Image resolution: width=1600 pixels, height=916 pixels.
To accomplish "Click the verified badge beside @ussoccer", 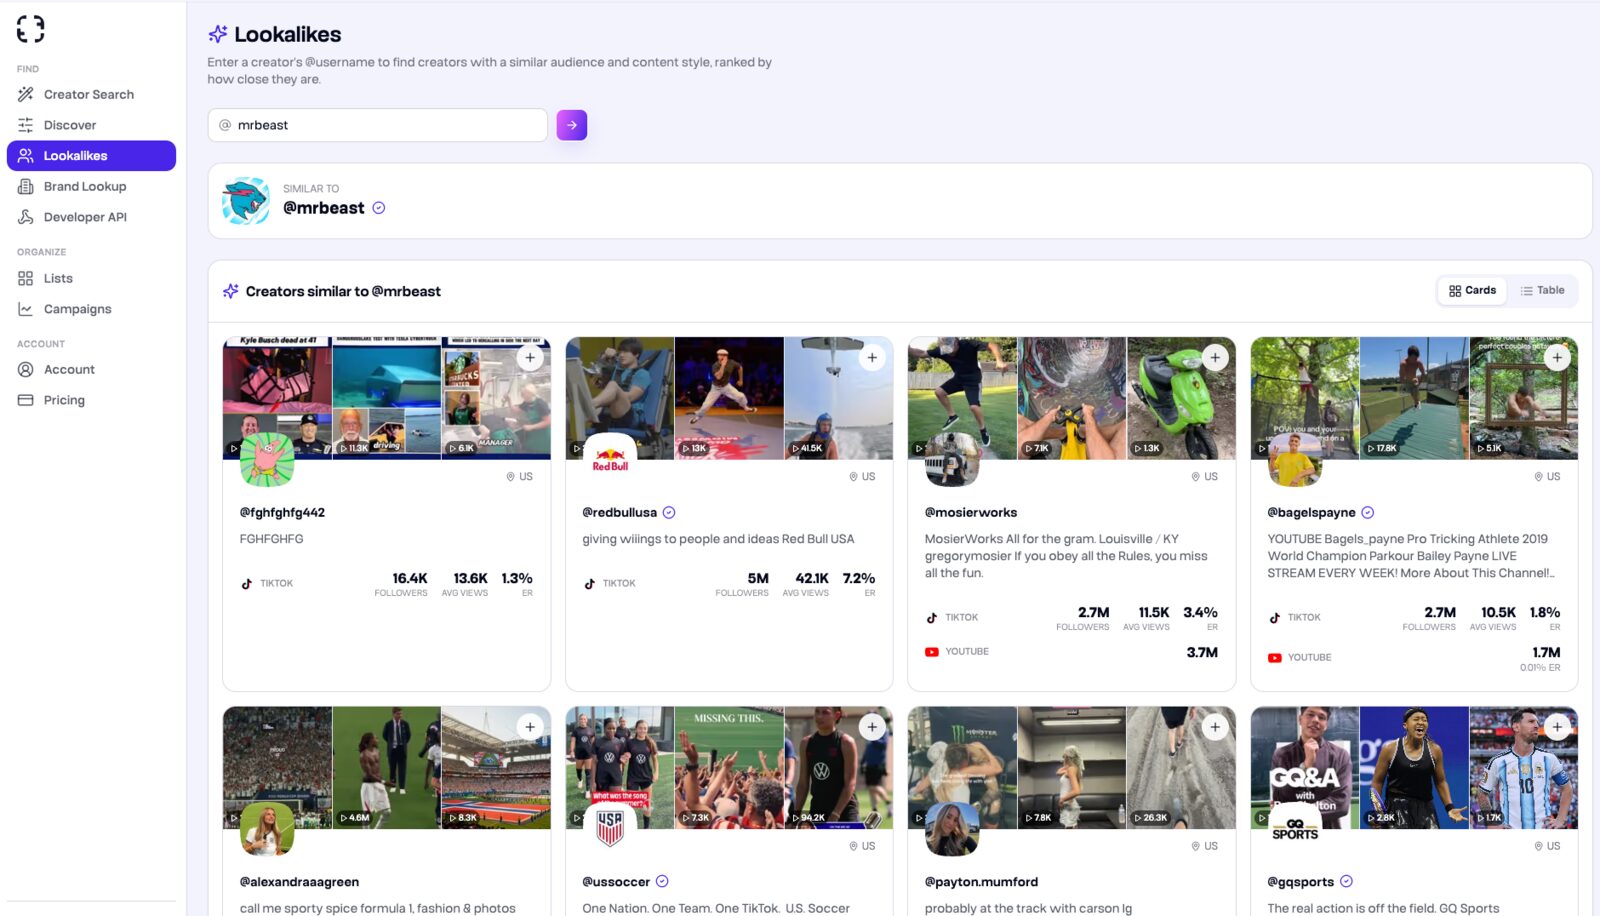I will click(662, 882).
